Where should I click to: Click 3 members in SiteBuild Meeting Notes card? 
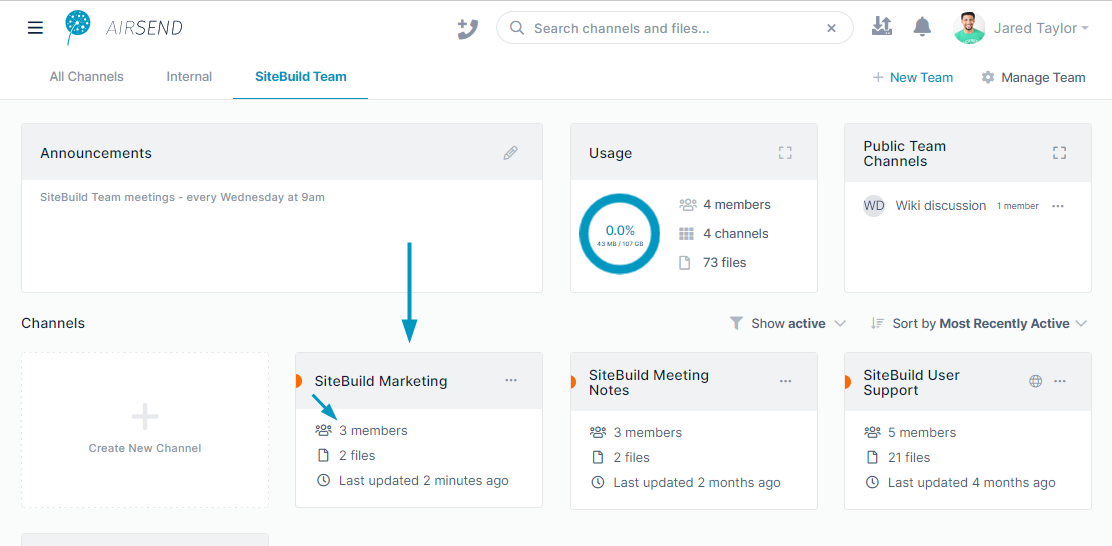point(647,433)
